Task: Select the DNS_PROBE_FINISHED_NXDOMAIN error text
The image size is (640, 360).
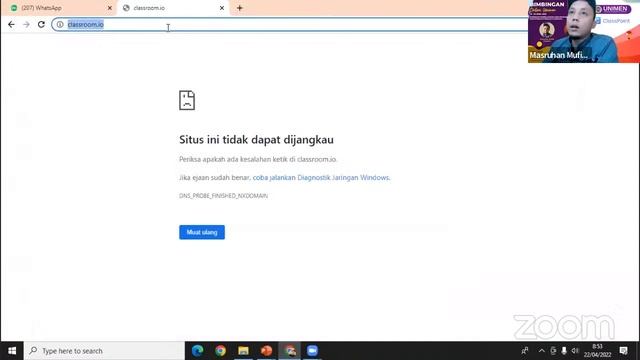Action: (x=223, y=196)
